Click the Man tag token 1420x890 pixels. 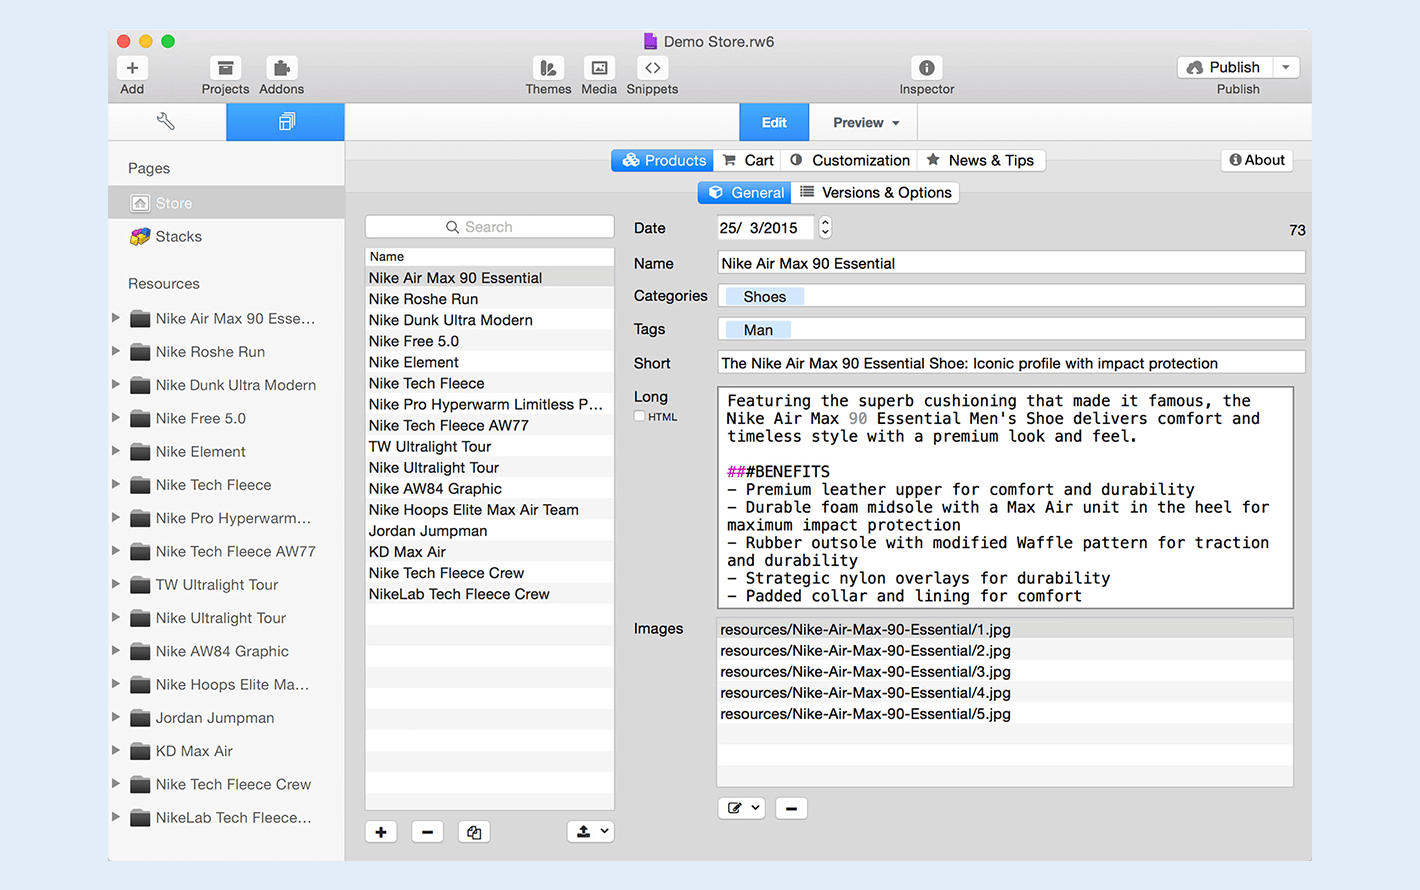[758, 330]
